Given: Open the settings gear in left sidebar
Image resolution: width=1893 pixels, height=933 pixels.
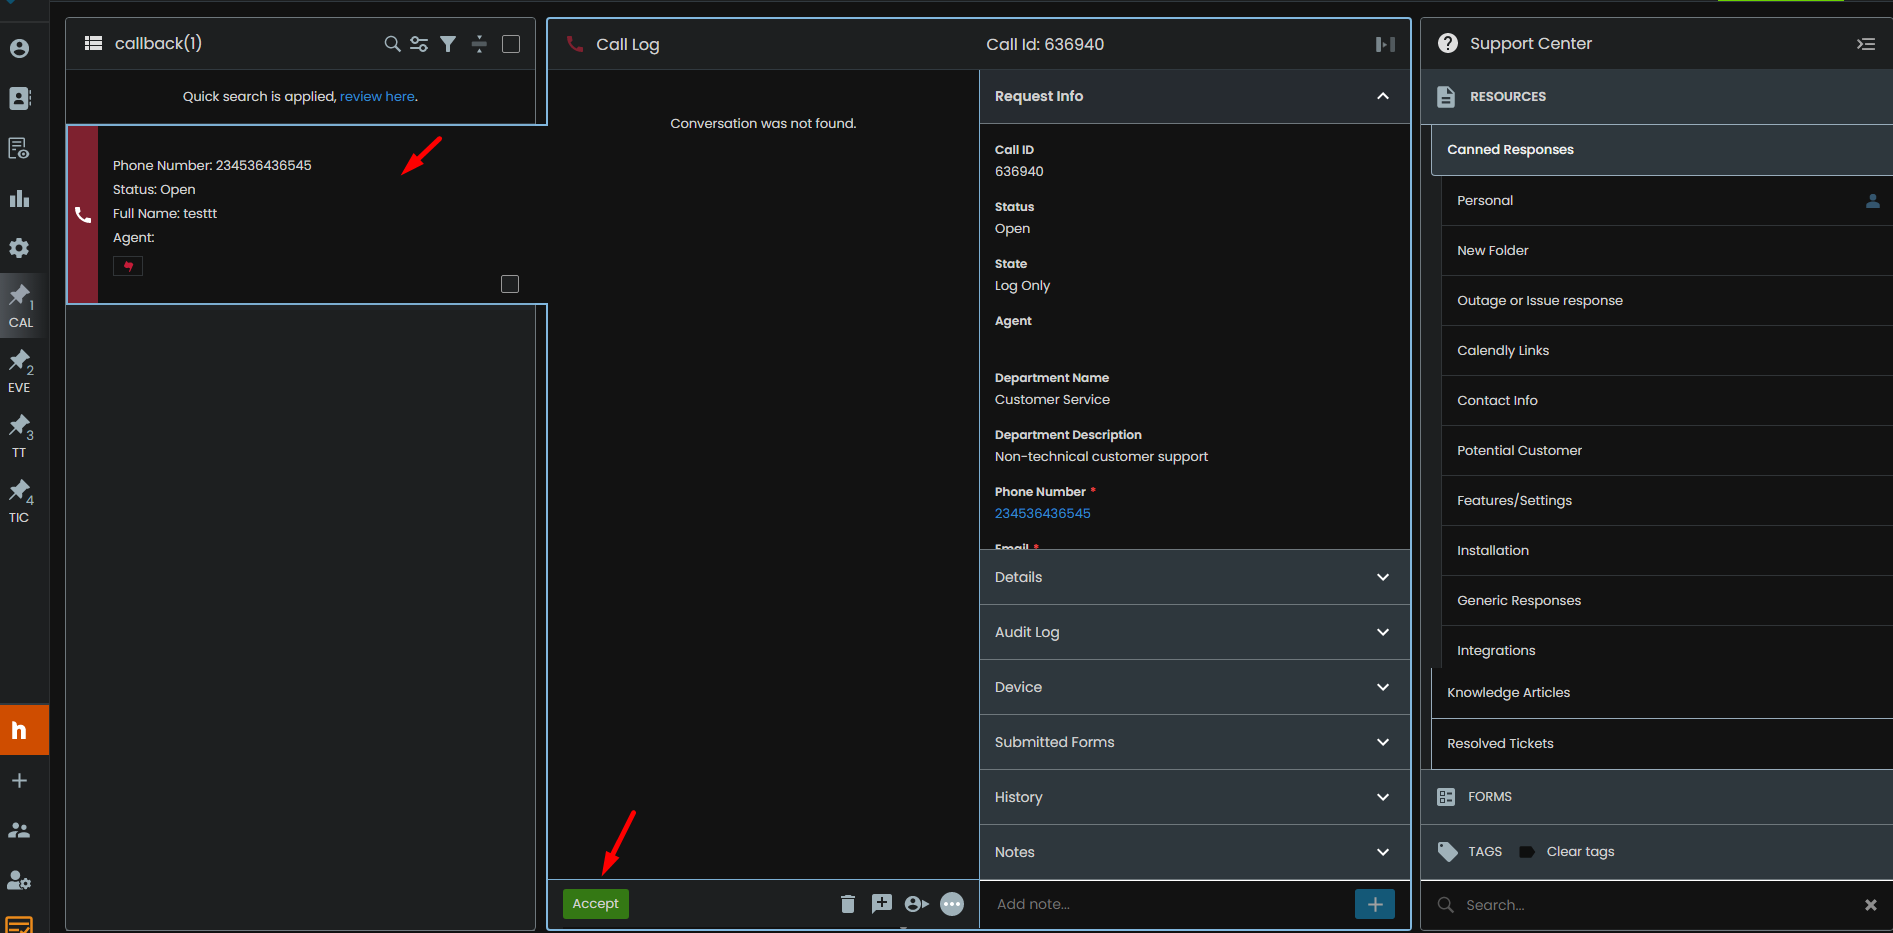Looking at the screenshot, I should click(x=19, y=248).
